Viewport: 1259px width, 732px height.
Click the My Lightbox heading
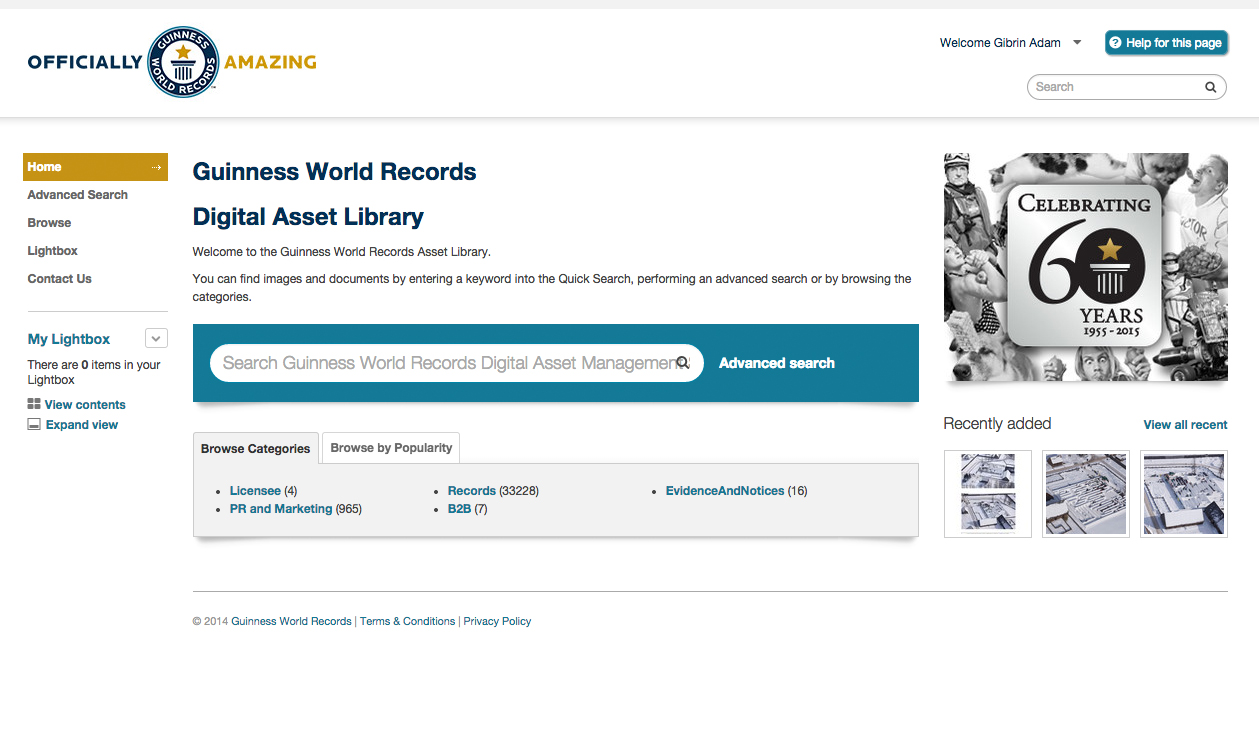[69, 339]
